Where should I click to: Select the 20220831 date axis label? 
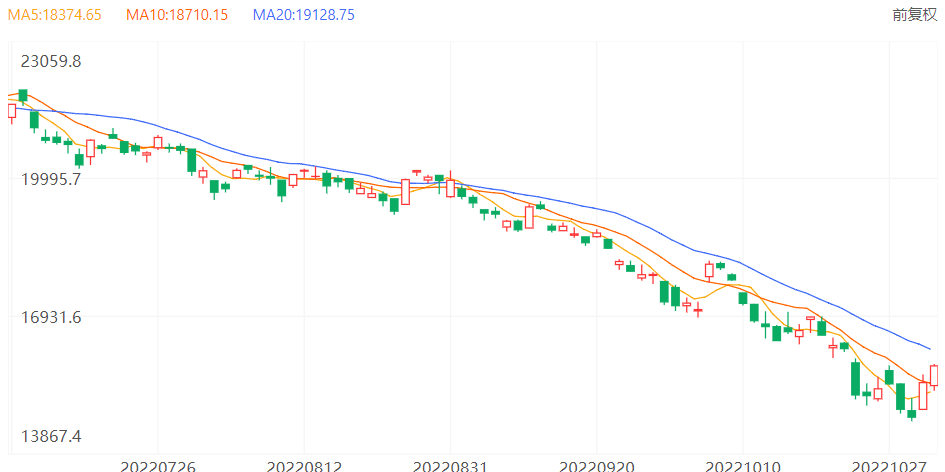point(450,467)
